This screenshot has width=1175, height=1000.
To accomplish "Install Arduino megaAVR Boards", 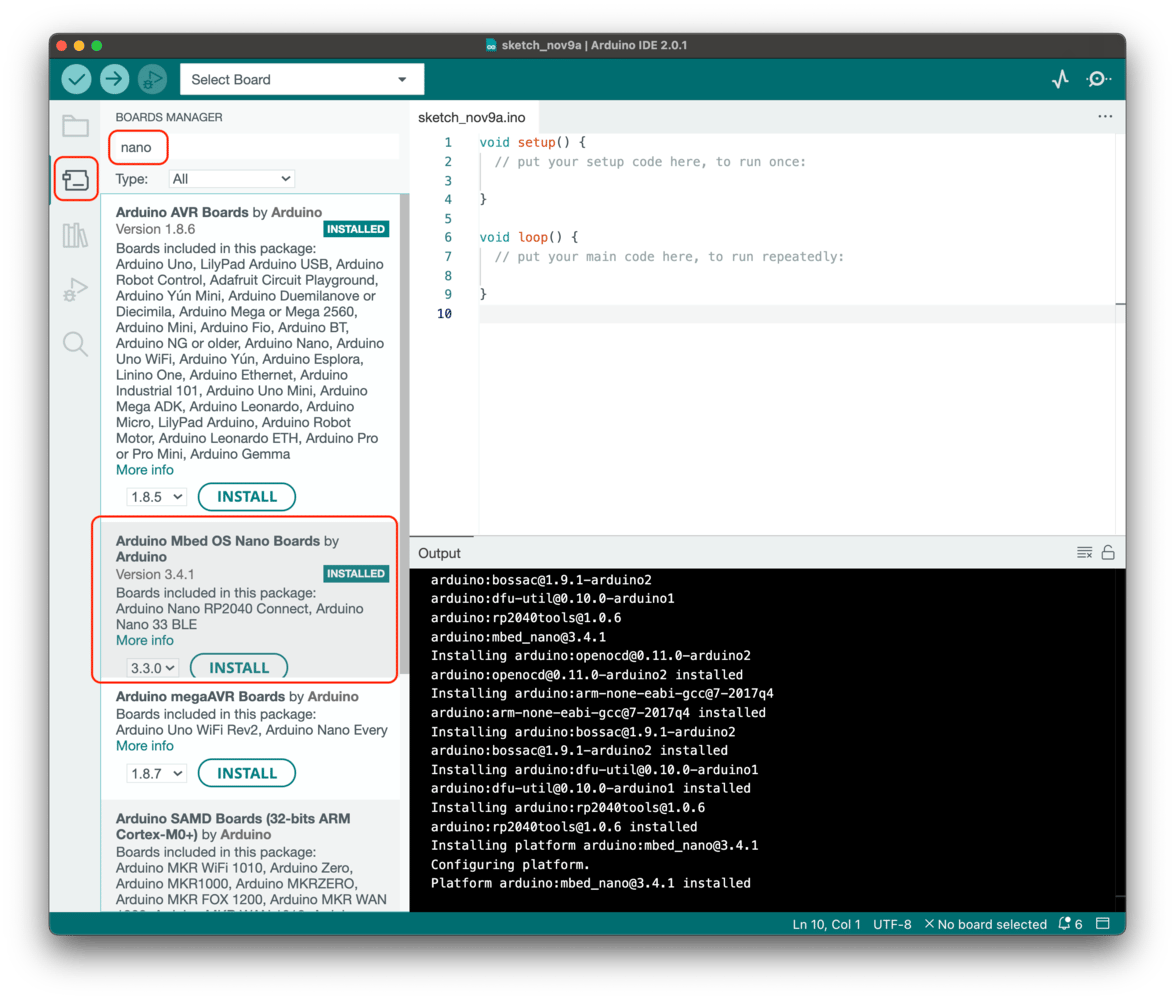I will pos(247,774).
